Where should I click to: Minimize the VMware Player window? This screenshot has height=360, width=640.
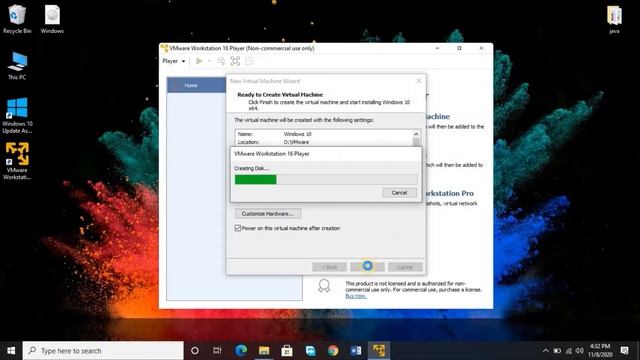click(x=437, y=48)
